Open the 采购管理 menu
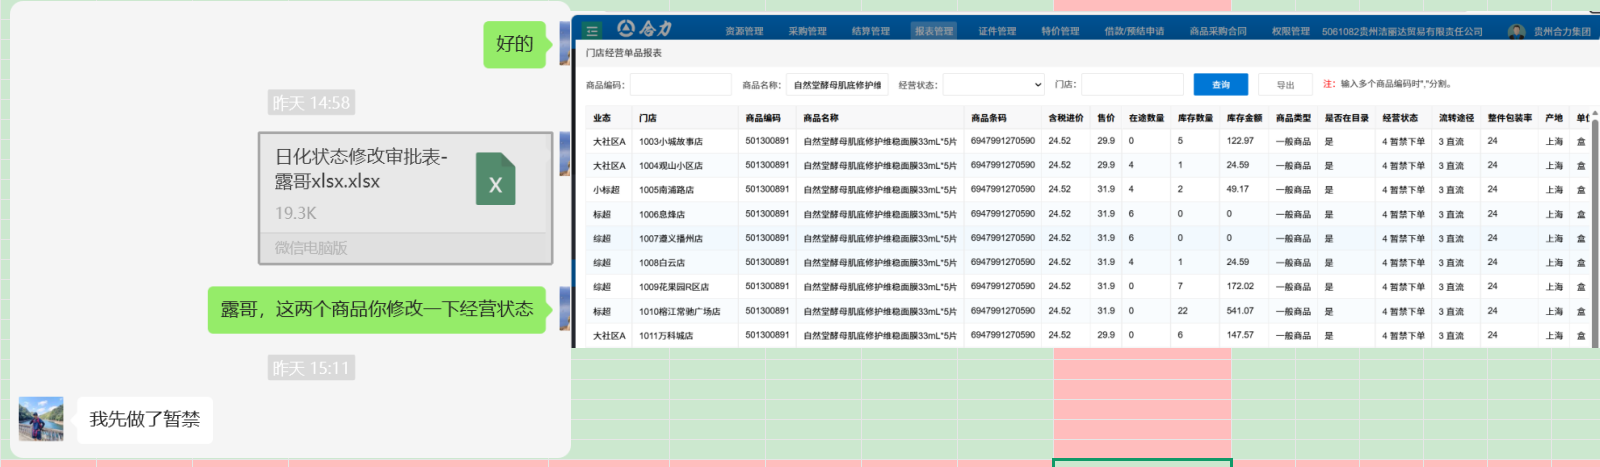1600x467 pixels. click(x=807, y=31)
